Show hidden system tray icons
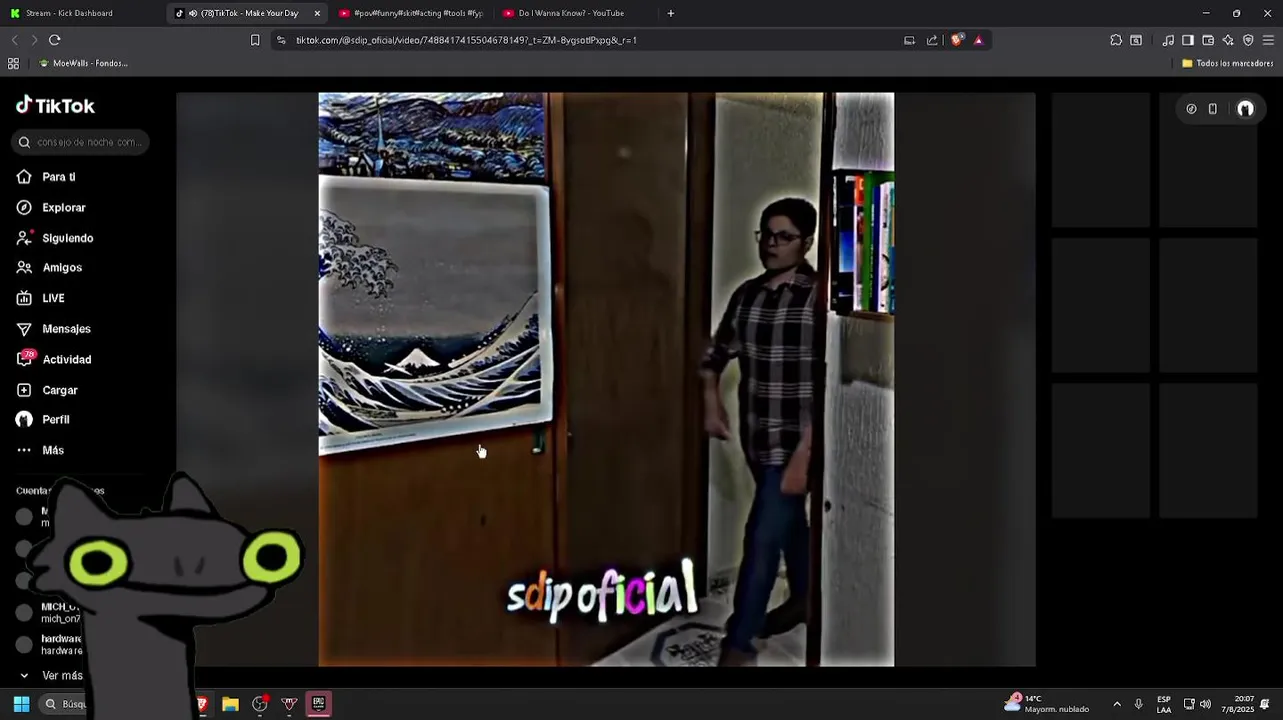 click(1117, 704)
